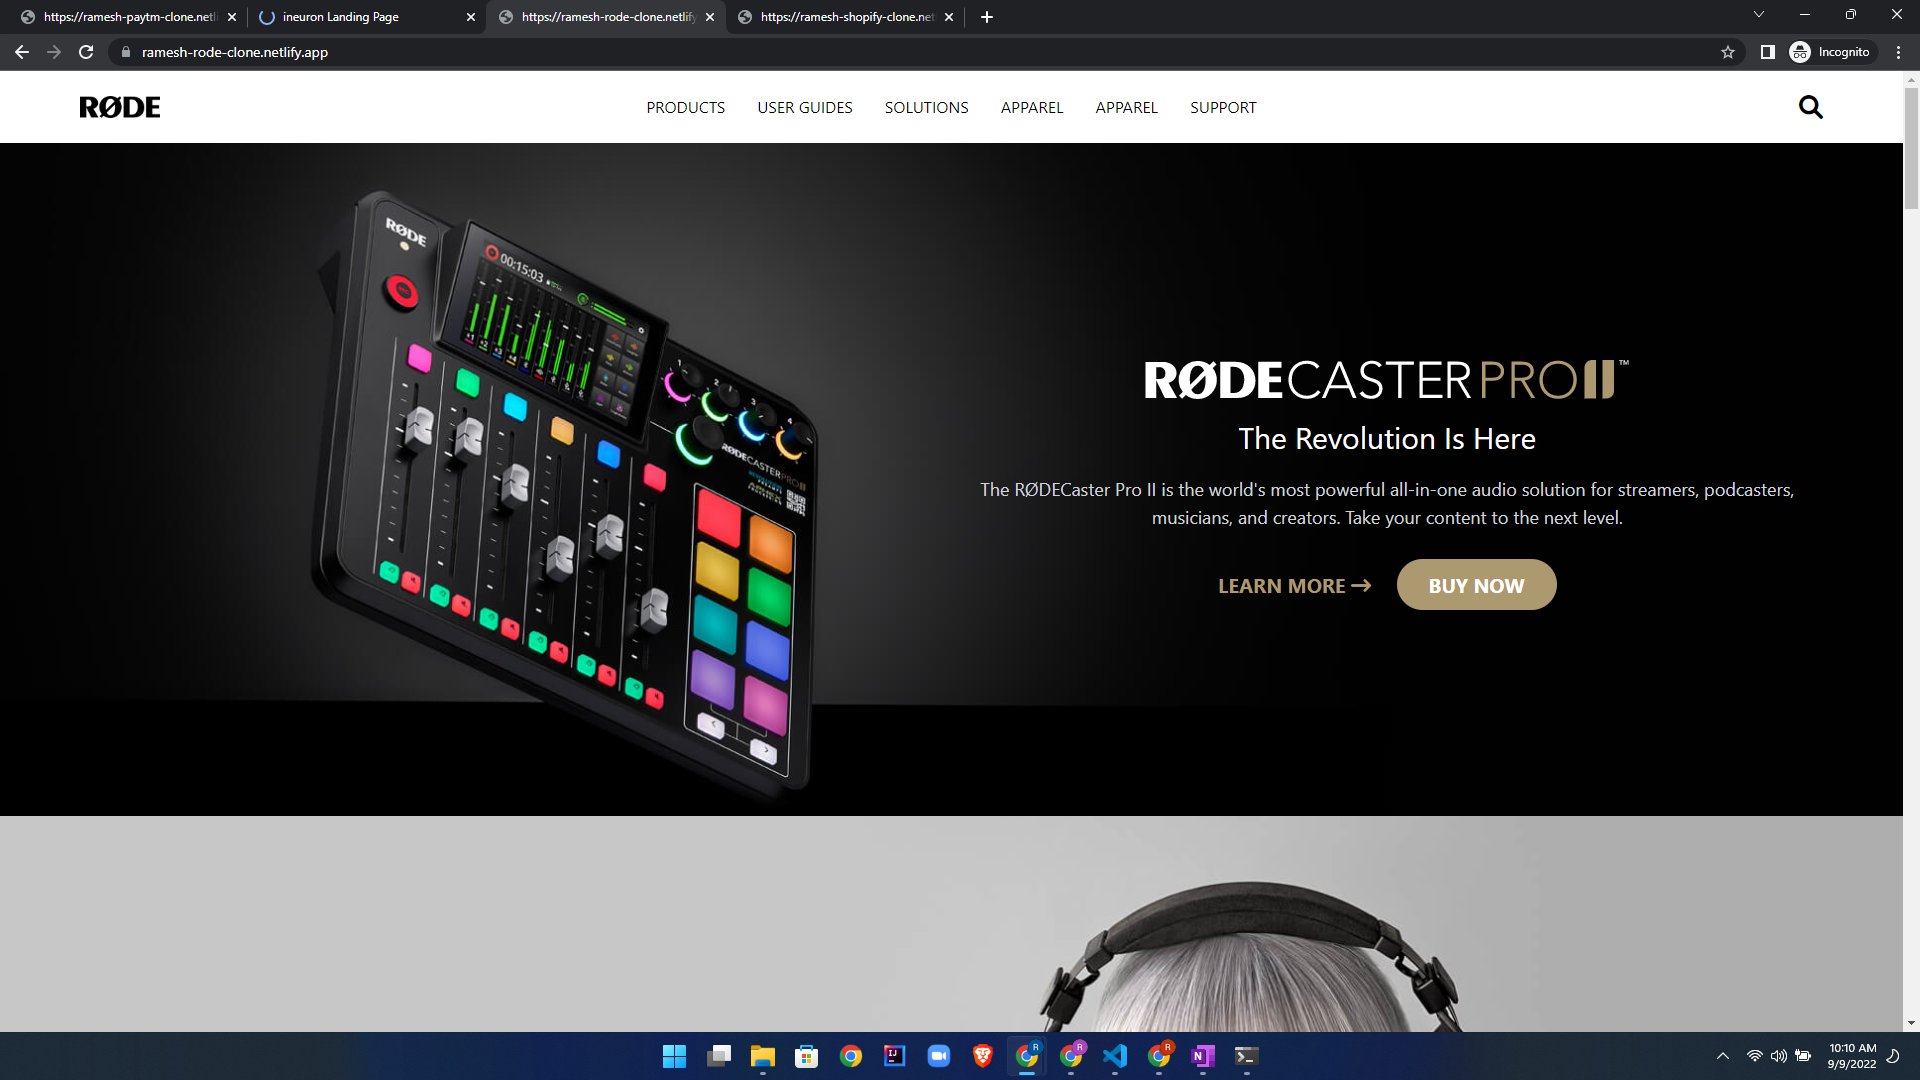Open OneNote from the taskbar

click(x=1202, y=1056)
